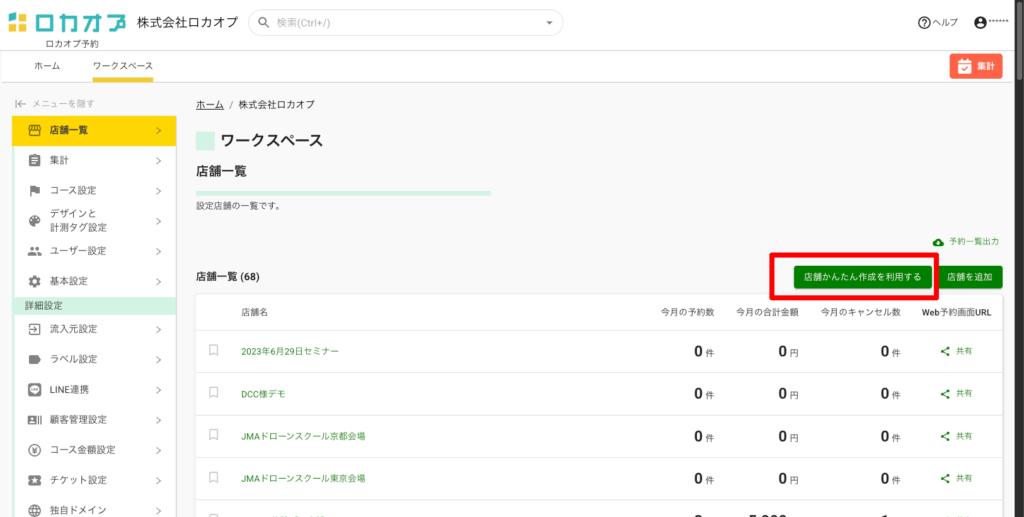
Task: Click the 顧客管理設定 contact card icon
Action: pyautogui.click(x=35, y=420)
